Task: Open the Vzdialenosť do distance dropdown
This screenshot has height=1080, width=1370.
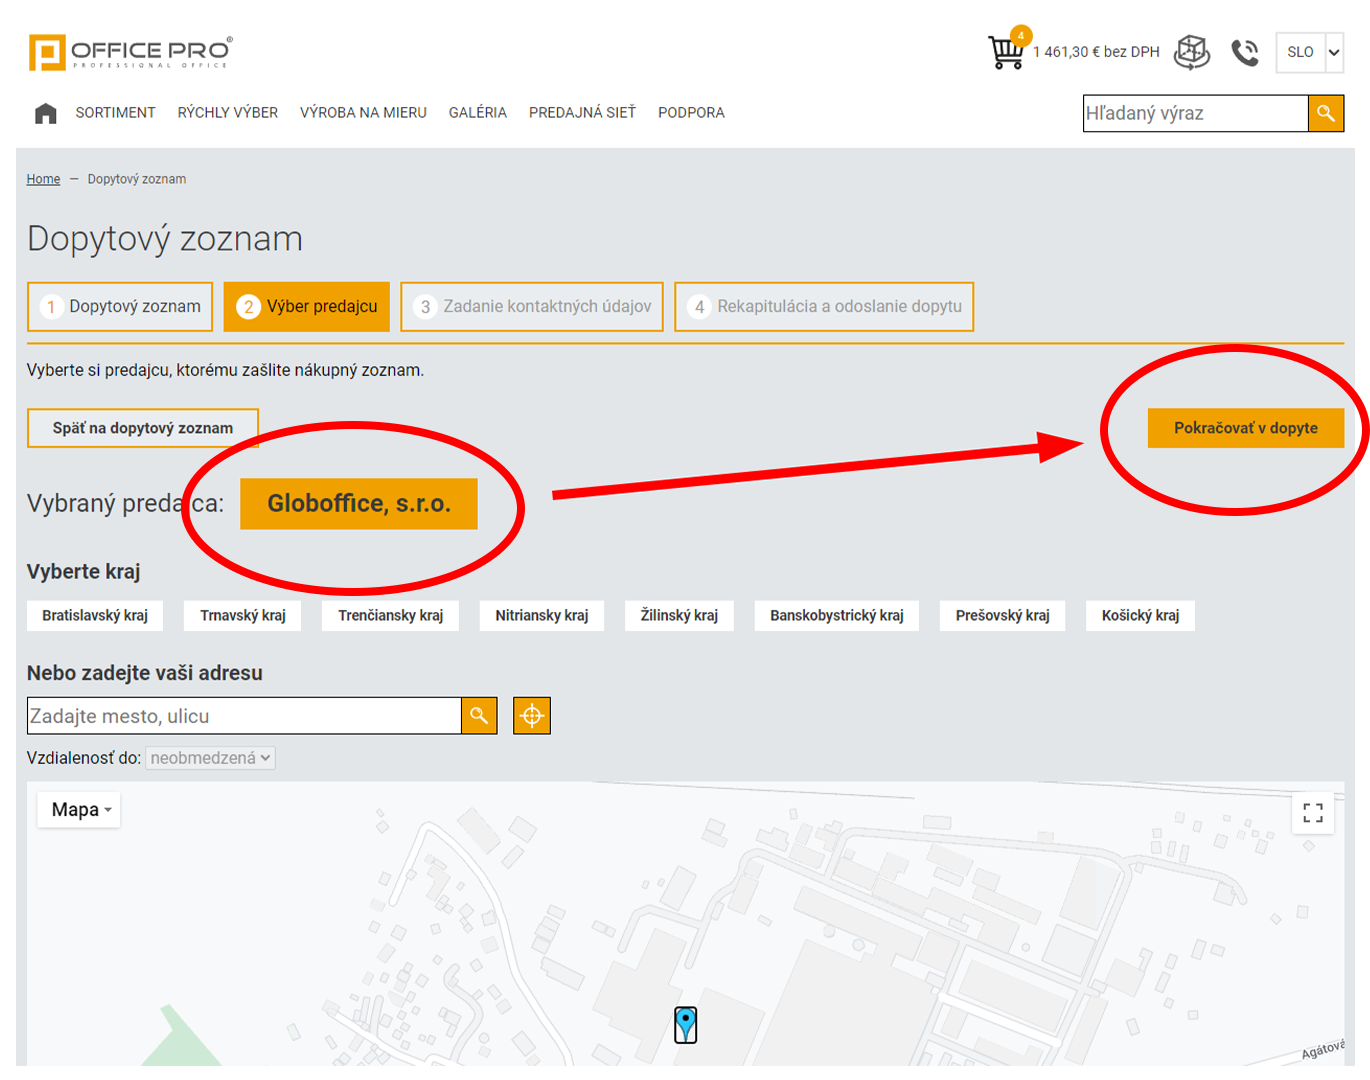Action: [210, 758]
